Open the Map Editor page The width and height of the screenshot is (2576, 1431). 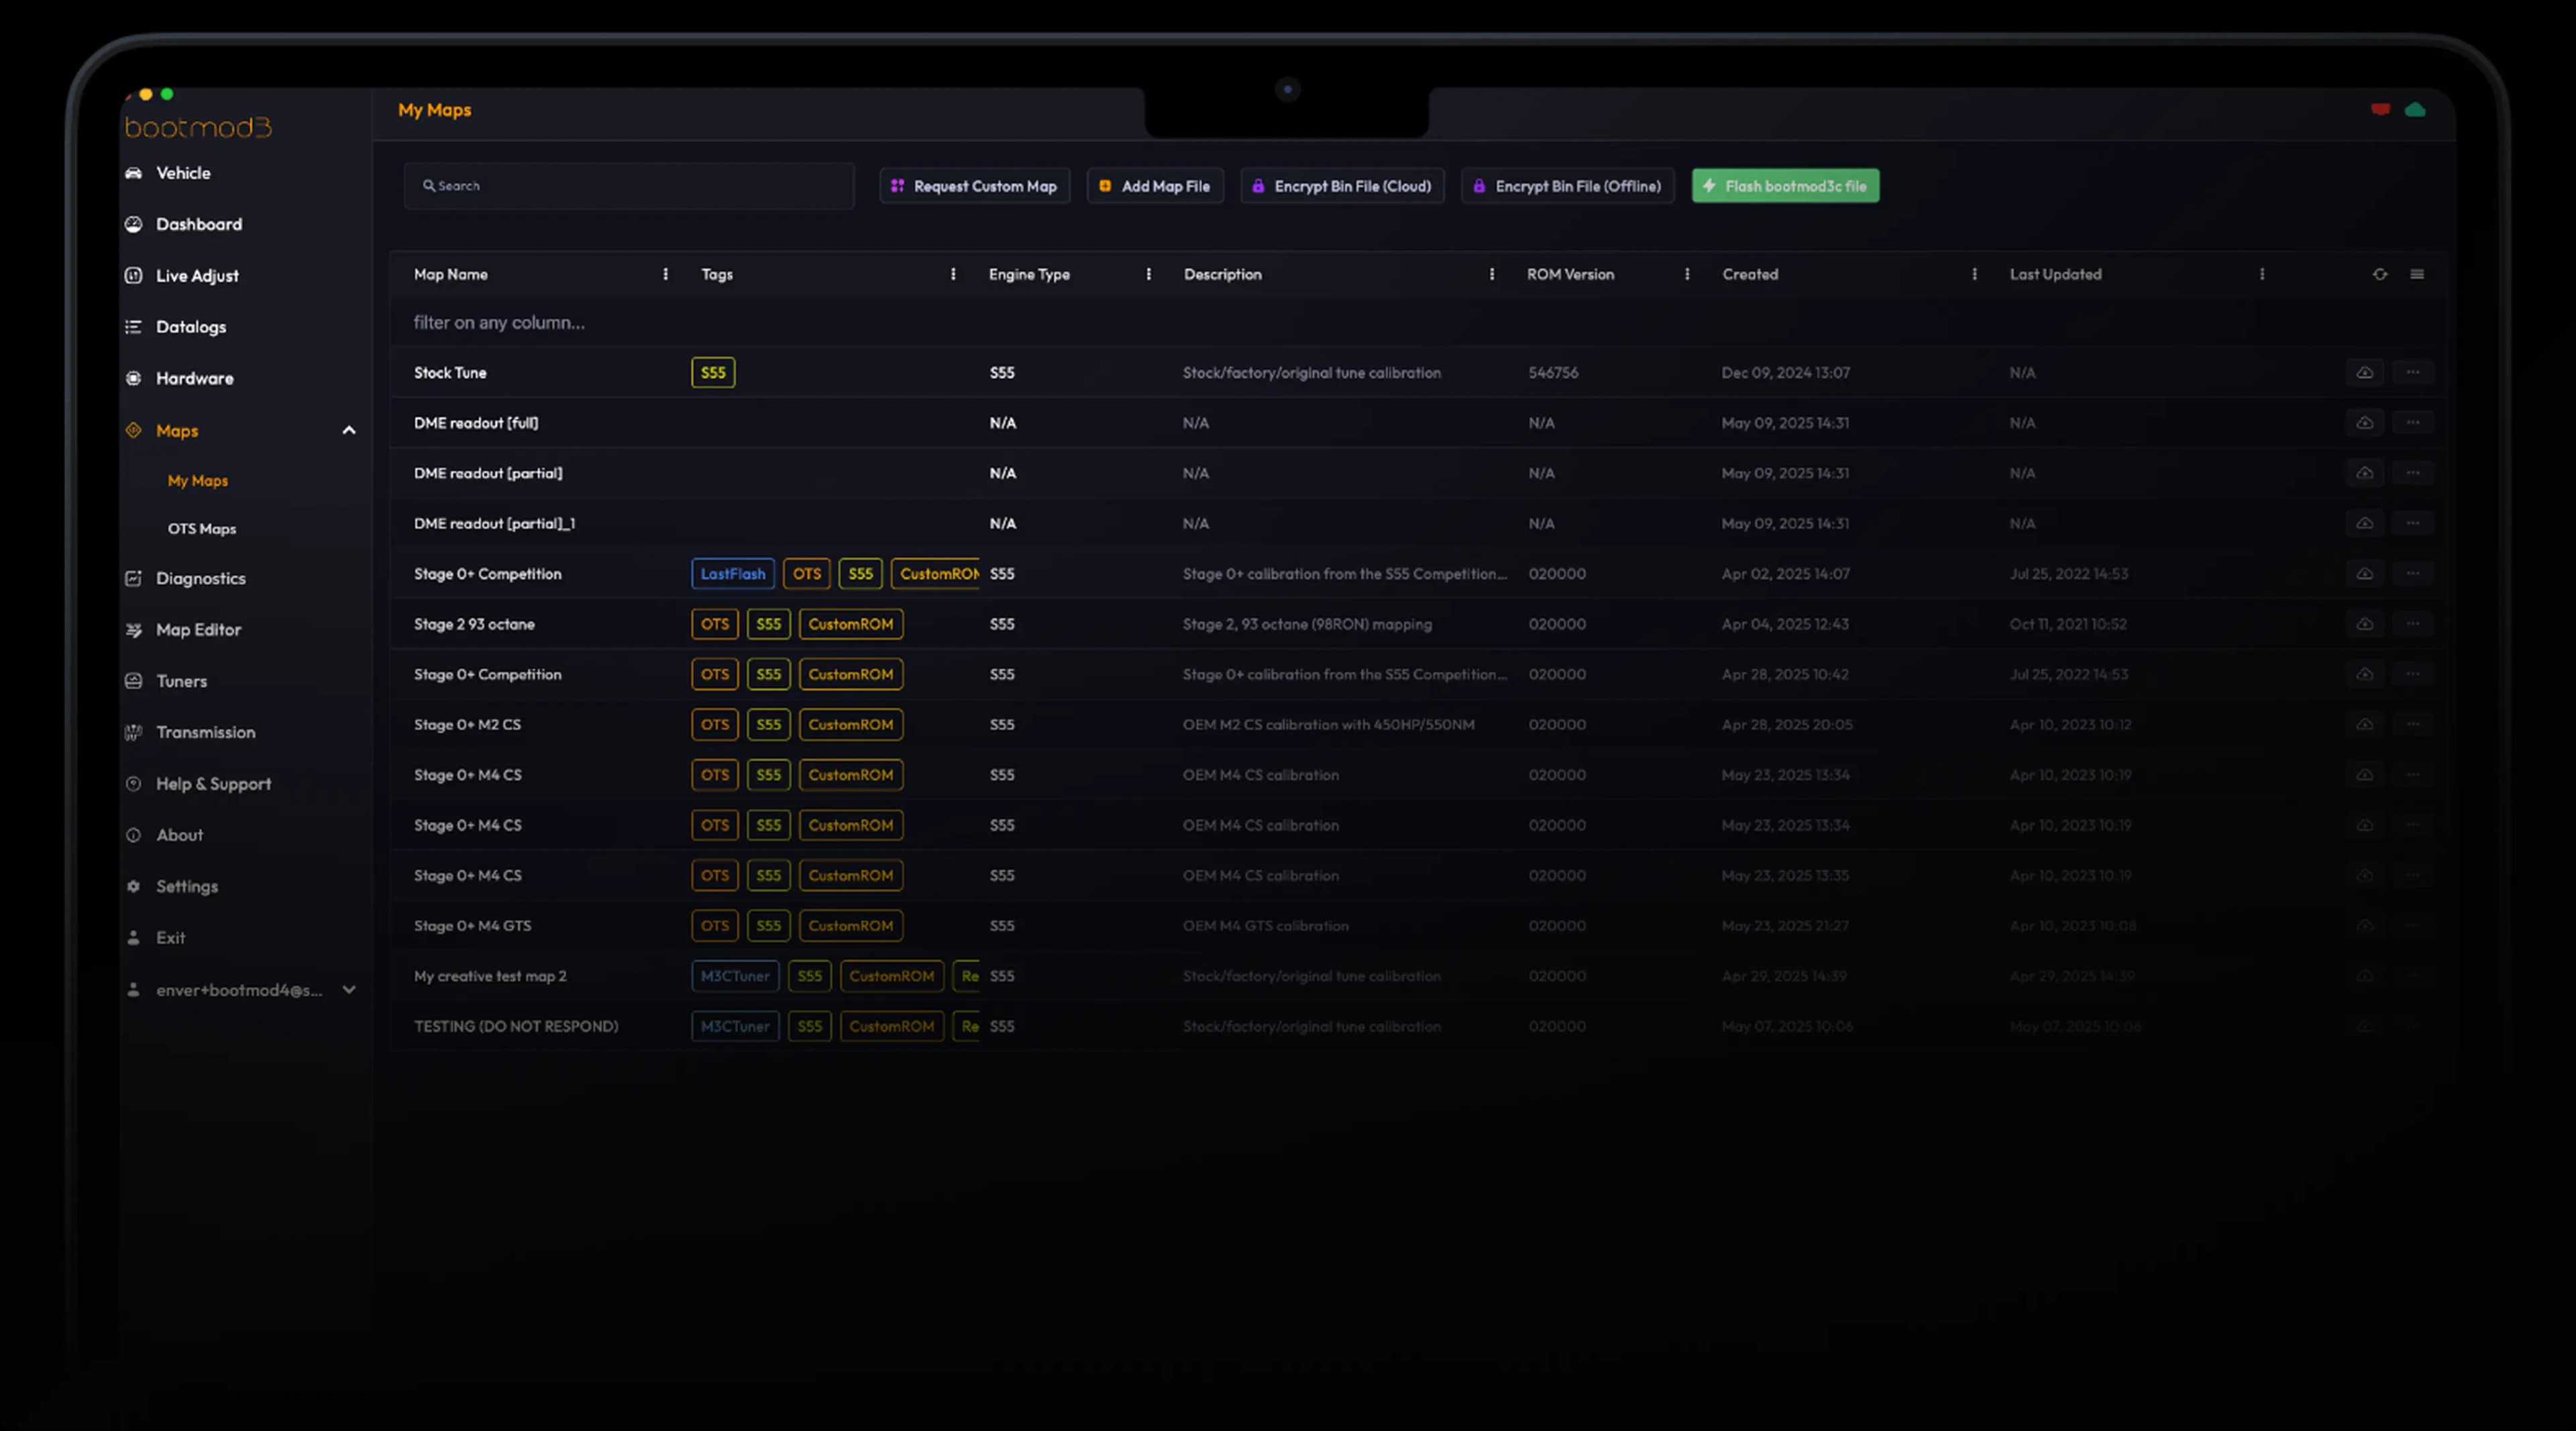[198, 629]
